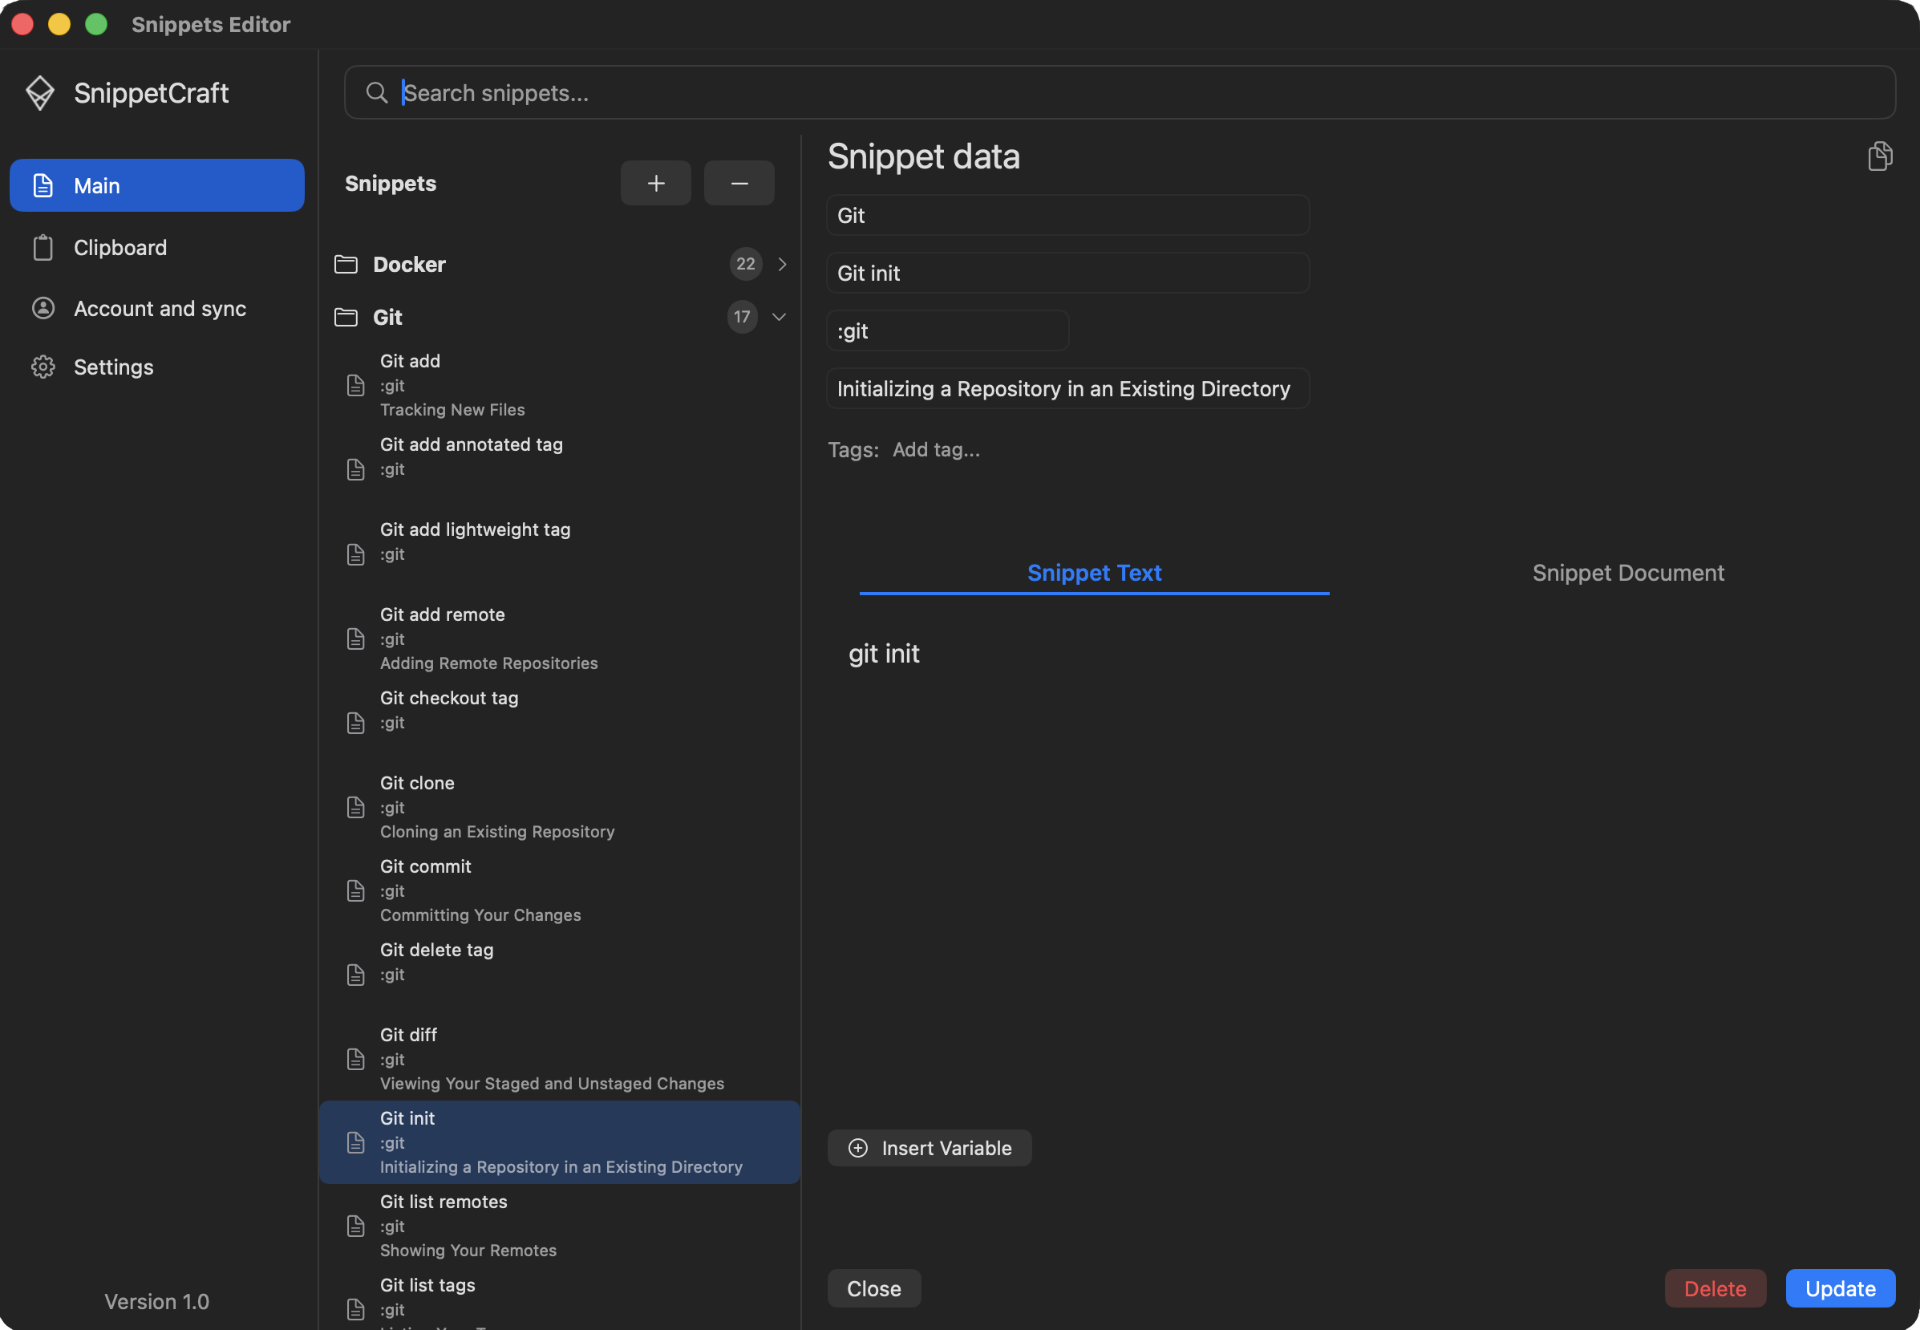Click the Add tag... field
Screen dimensions: 1920x1330
pos(936,450)
